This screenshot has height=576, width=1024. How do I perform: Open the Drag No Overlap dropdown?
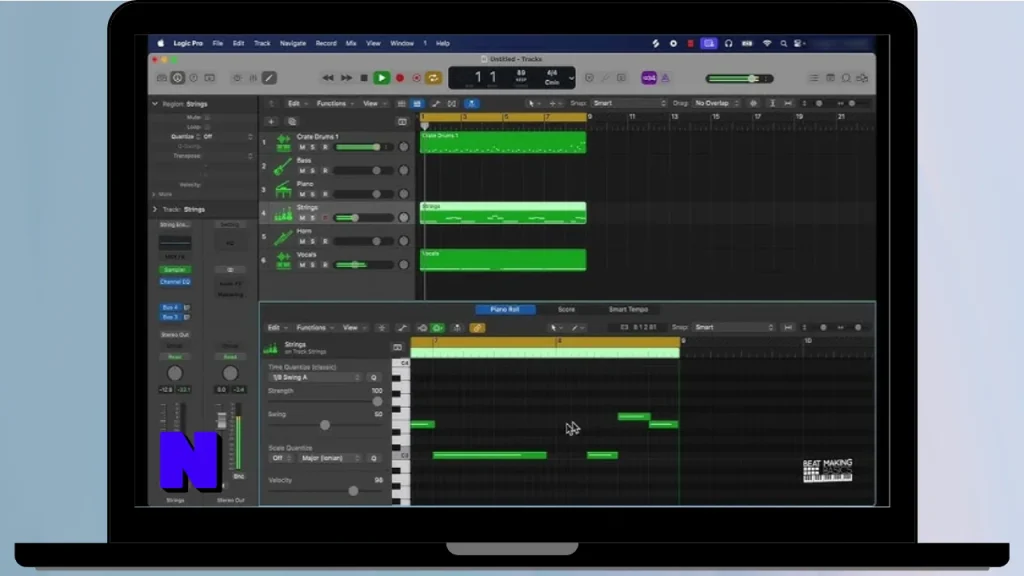(716, 103)
